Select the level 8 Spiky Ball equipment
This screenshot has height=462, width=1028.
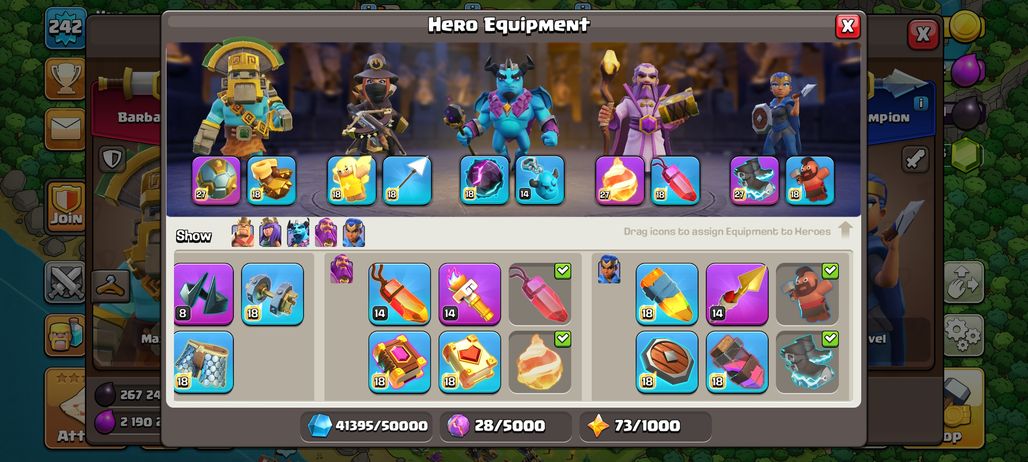pyautogui.click(x=203, y=294)
